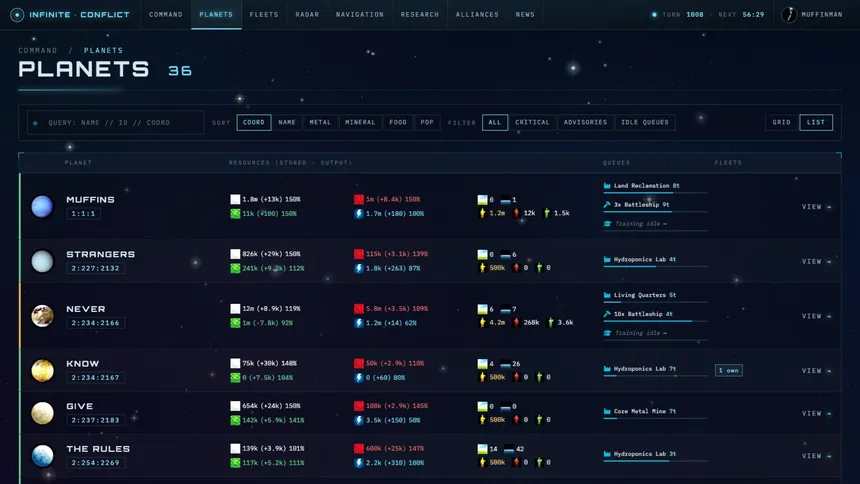Click the green food icon for Muffins

point(235,213)
